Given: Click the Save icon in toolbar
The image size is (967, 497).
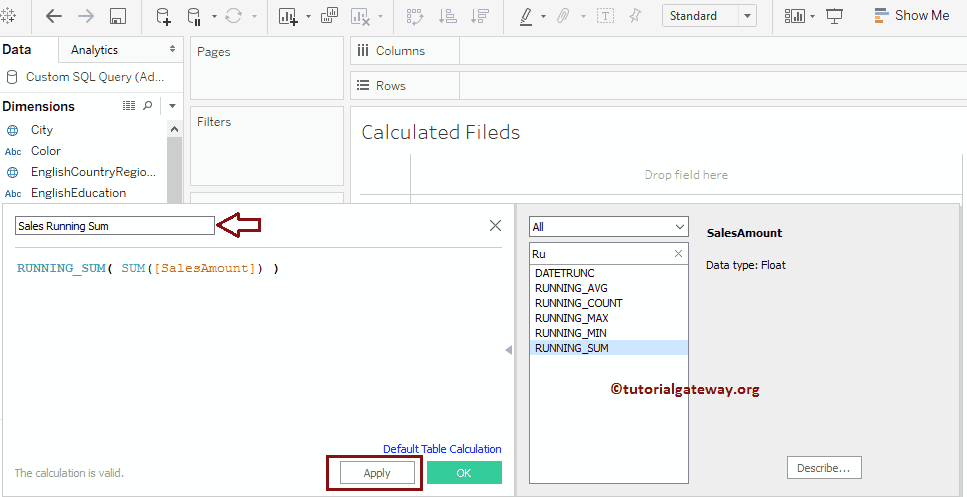Looking at the screenshot, I should pyautogui.click(x=118, y=17).
